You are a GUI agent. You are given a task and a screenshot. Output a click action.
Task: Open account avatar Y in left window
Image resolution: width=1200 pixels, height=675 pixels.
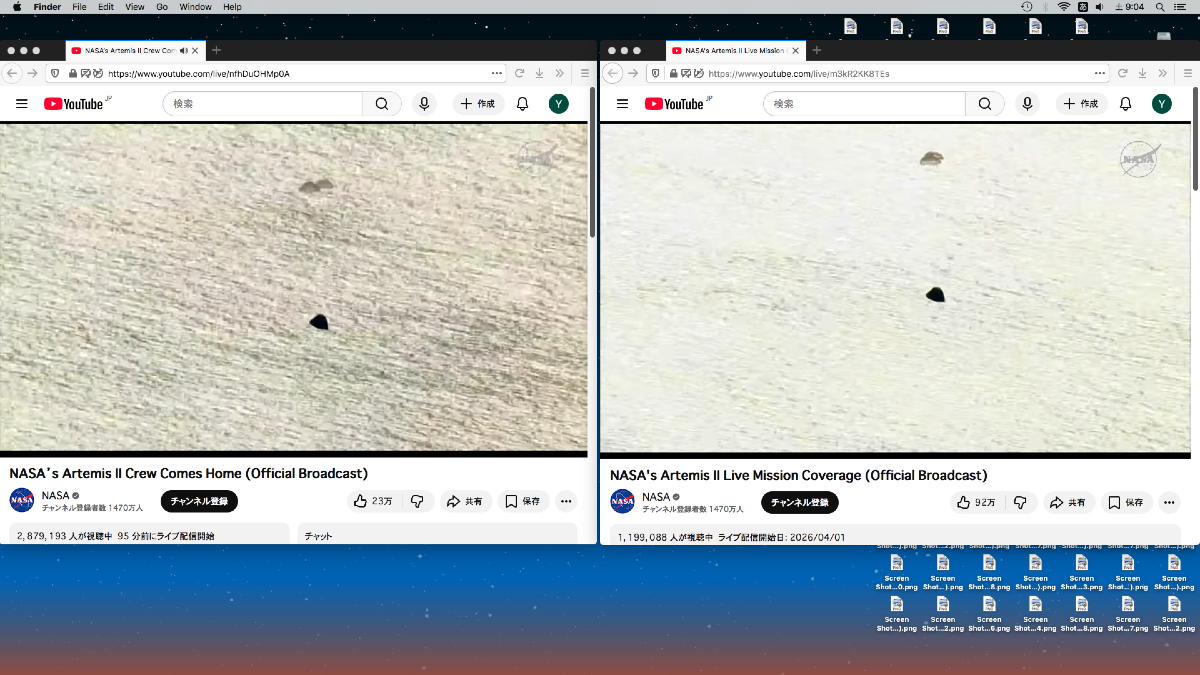[x=559, y=104]
